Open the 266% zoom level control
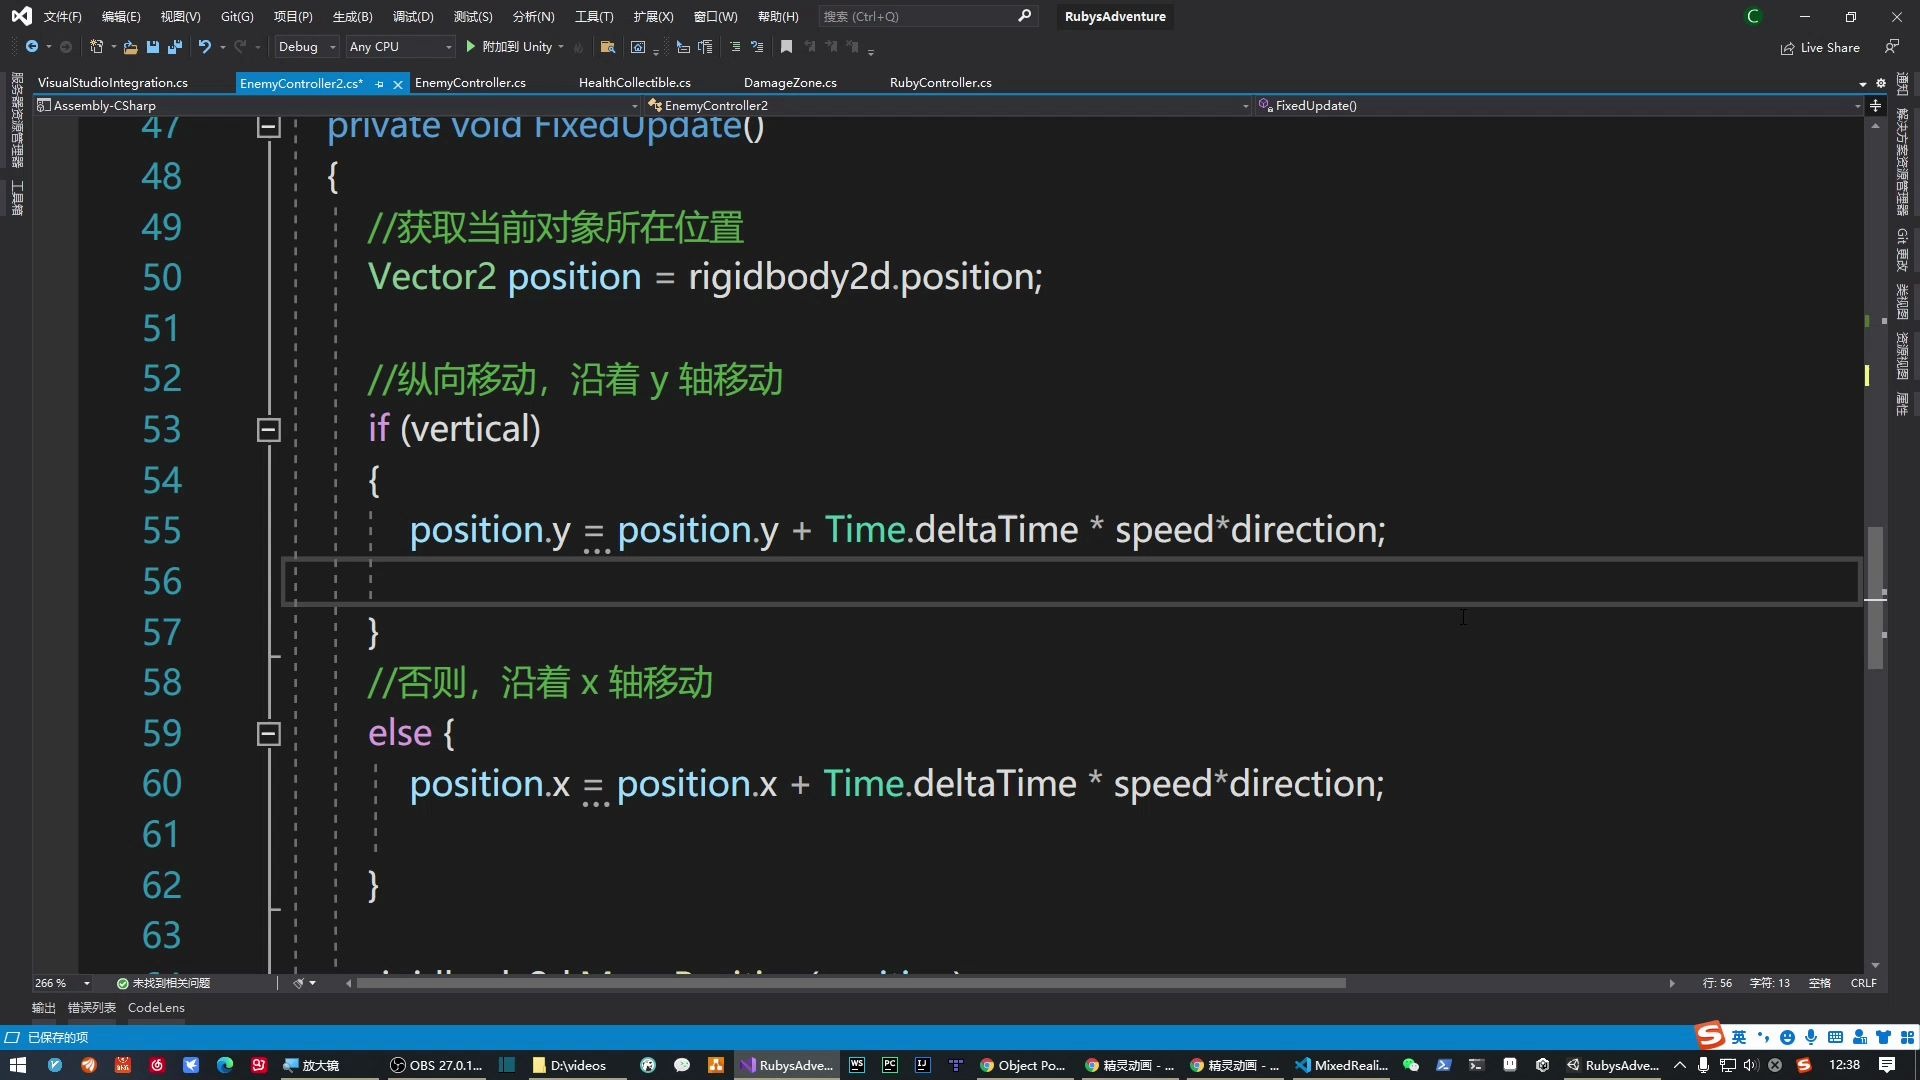 tap(57, 982)
